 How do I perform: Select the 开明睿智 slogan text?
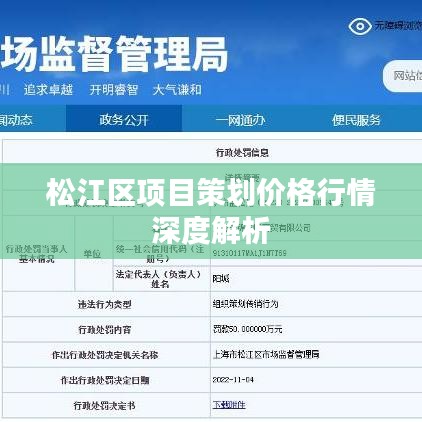[x=113, y=89]
